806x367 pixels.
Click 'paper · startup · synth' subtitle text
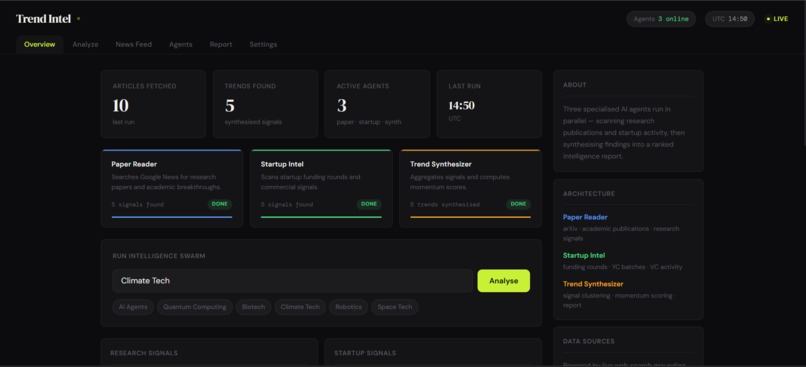(x=369, y=122)
